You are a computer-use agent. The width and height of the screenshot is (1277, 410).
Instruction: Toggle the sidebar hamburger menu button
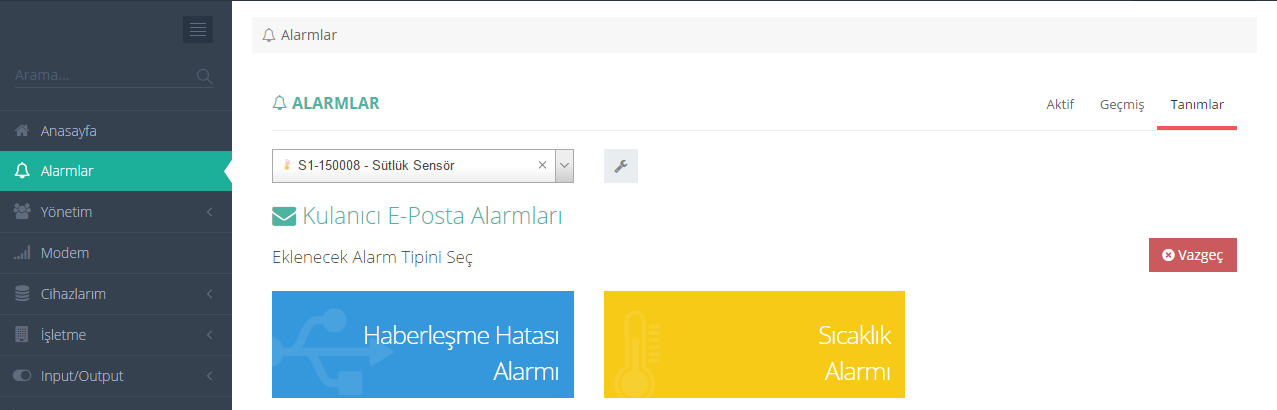click(198, 29)
